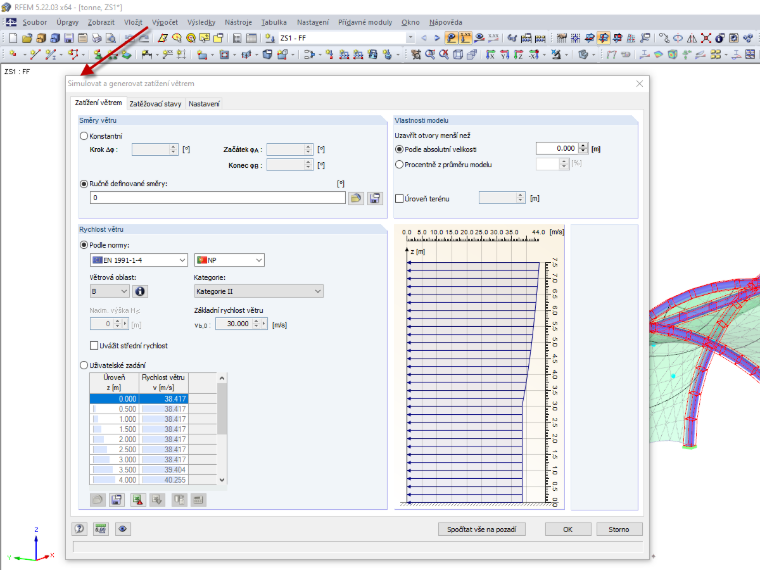Click the info button next to wind zone

pos(140,291)
